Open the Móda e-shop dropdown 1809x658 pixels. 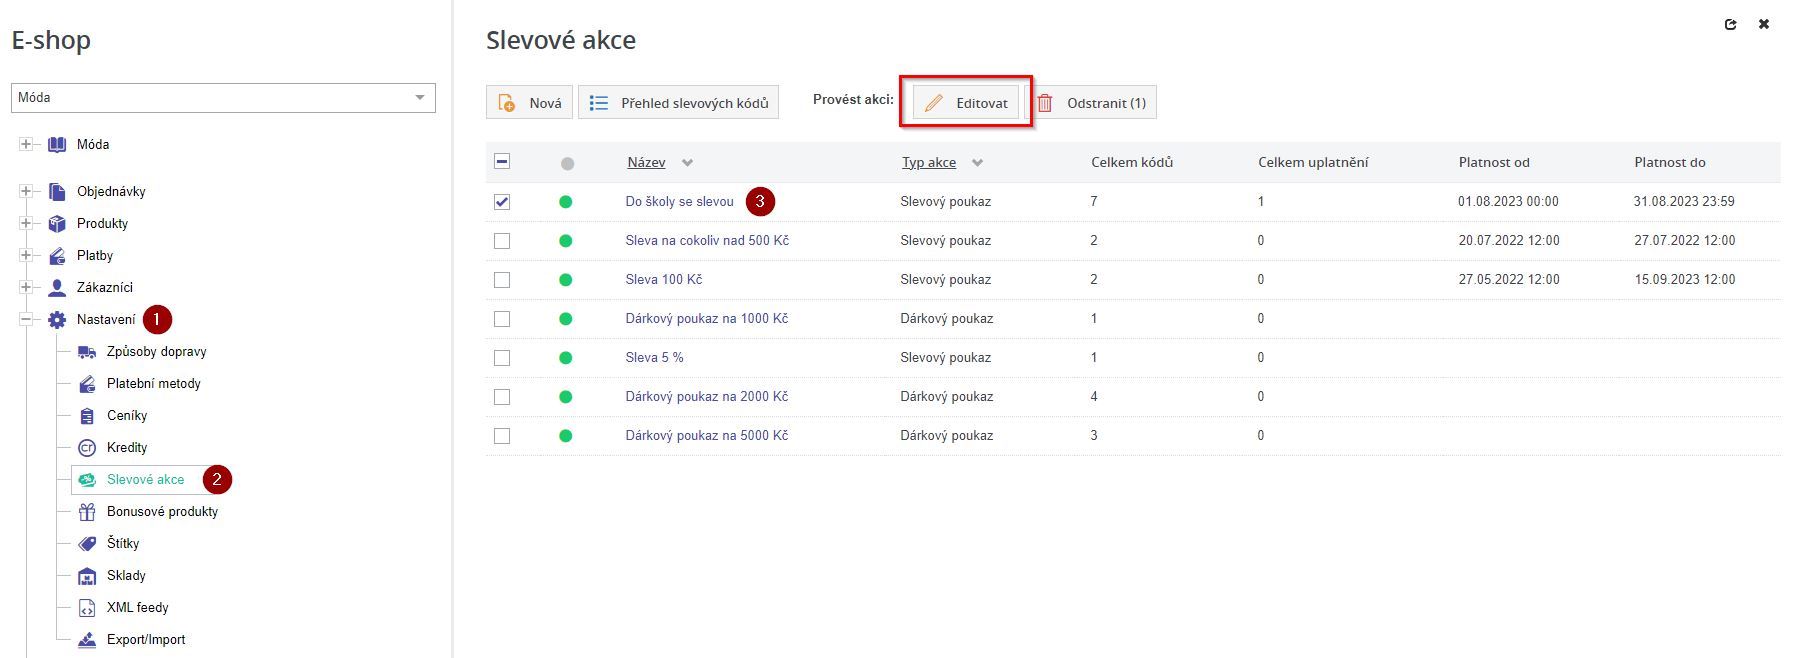coord(223,98)
